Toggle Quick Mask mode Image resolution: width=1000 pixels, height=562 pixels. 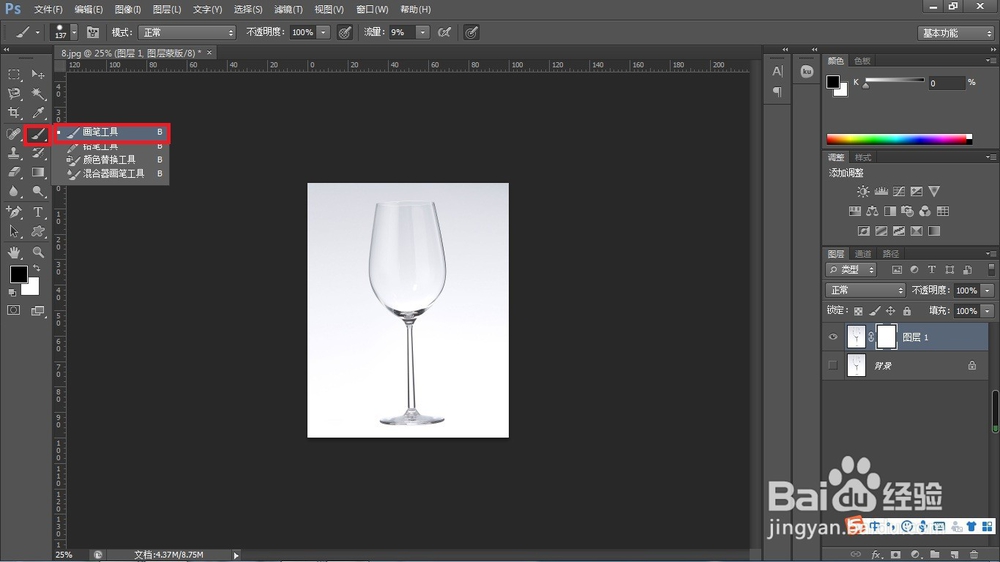[13, 311]
